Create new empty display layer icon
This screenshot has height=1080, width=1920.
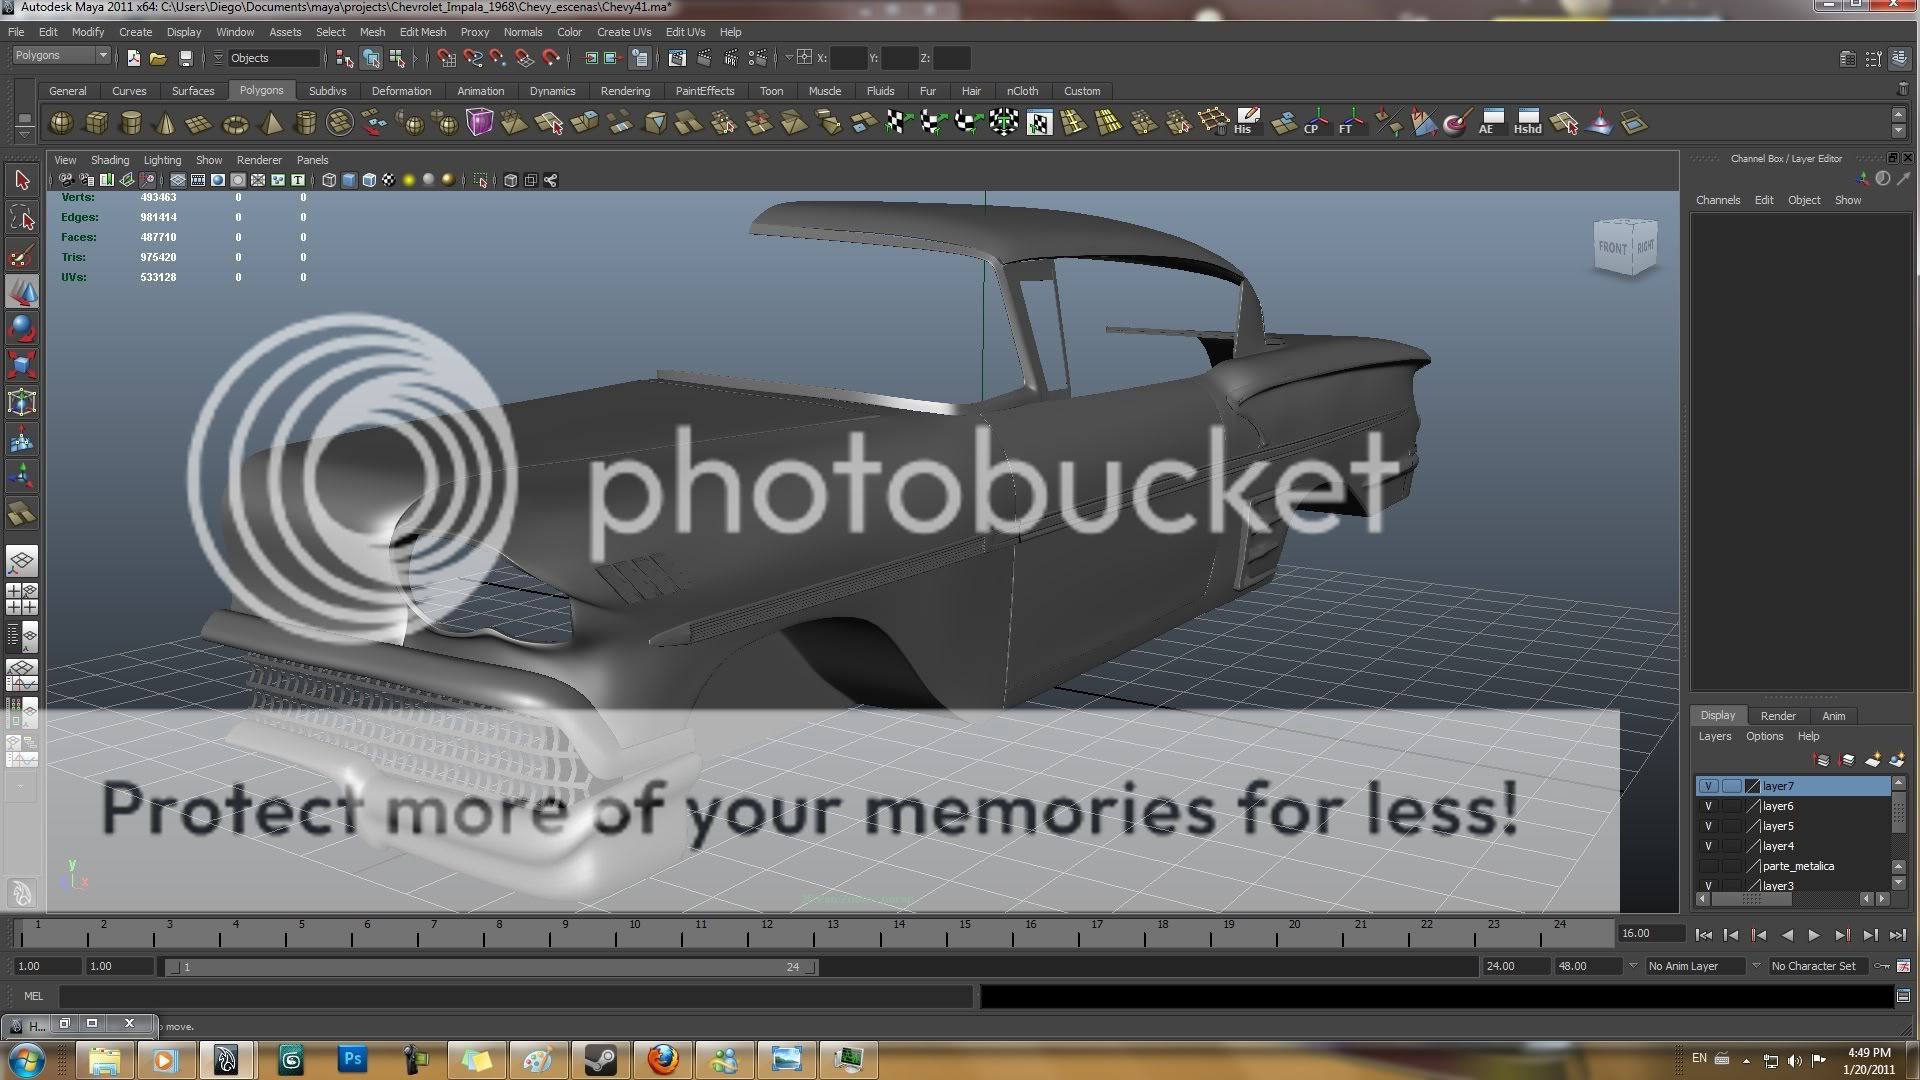pos(1872,761)
